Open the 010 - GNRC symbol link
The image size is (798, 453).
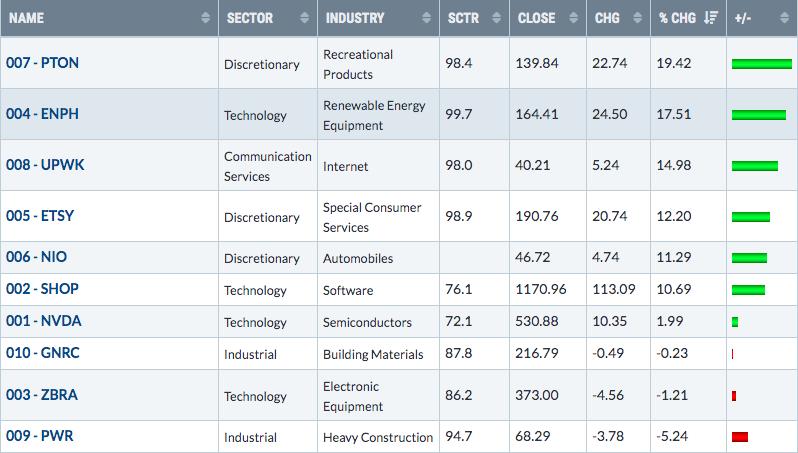[x=43, y=353]
